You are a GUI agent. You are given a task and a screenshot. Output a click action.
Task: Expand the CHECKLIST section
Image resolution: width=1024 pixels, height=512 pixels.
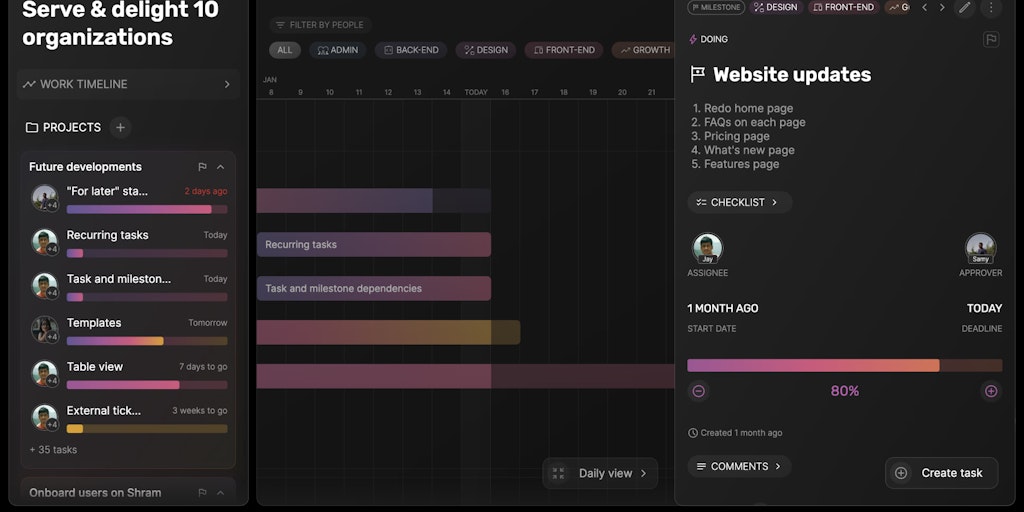(739, 202)
